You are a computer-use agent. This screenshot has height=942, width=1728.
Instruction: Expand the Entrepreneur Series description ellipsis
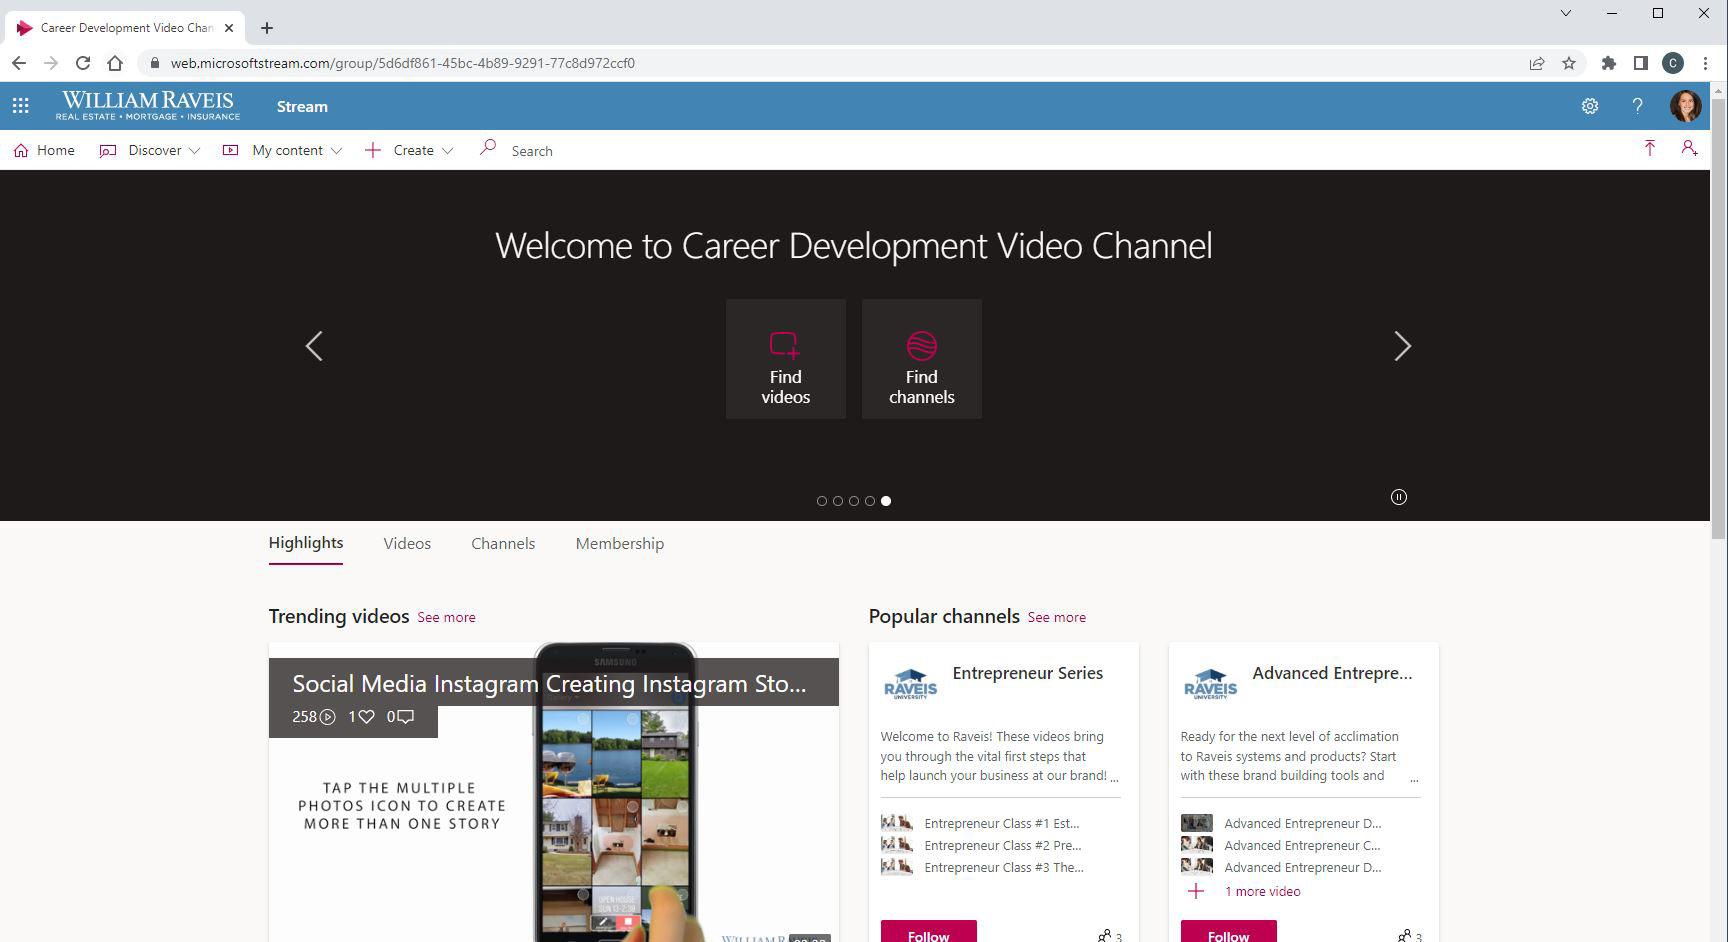[x=1114, y=777]
